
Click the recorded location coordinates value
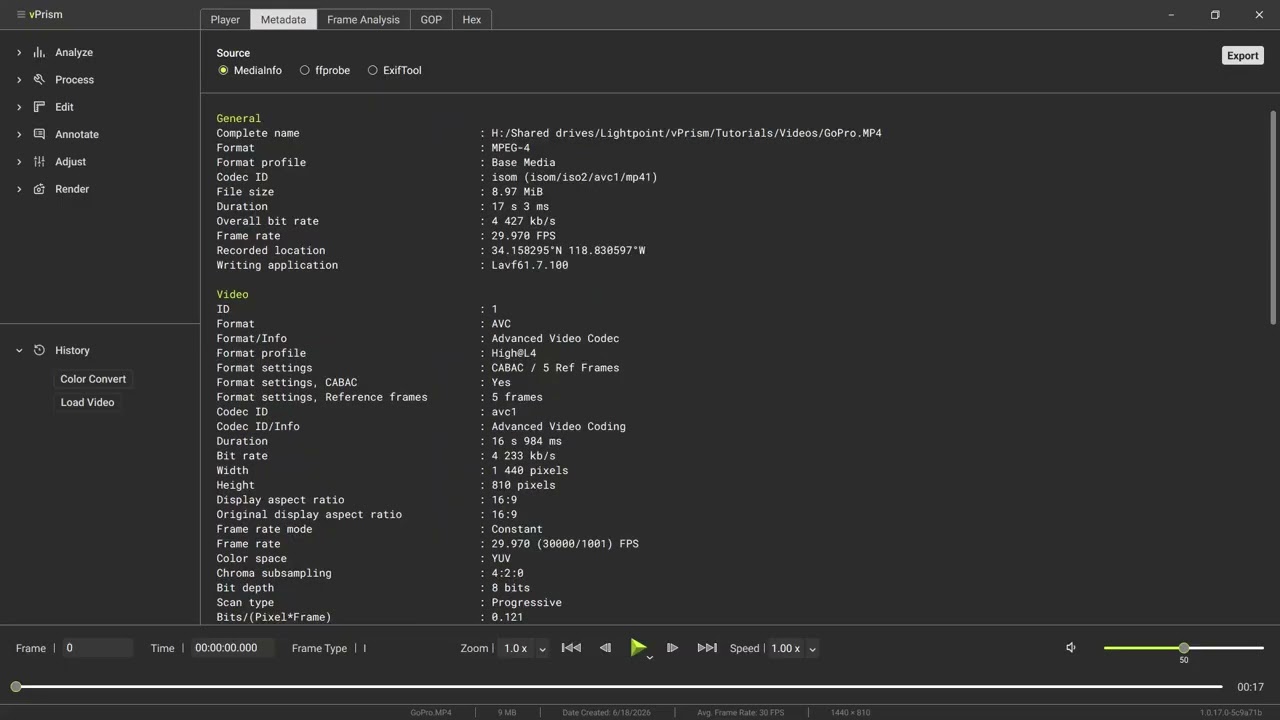(568, 250)
